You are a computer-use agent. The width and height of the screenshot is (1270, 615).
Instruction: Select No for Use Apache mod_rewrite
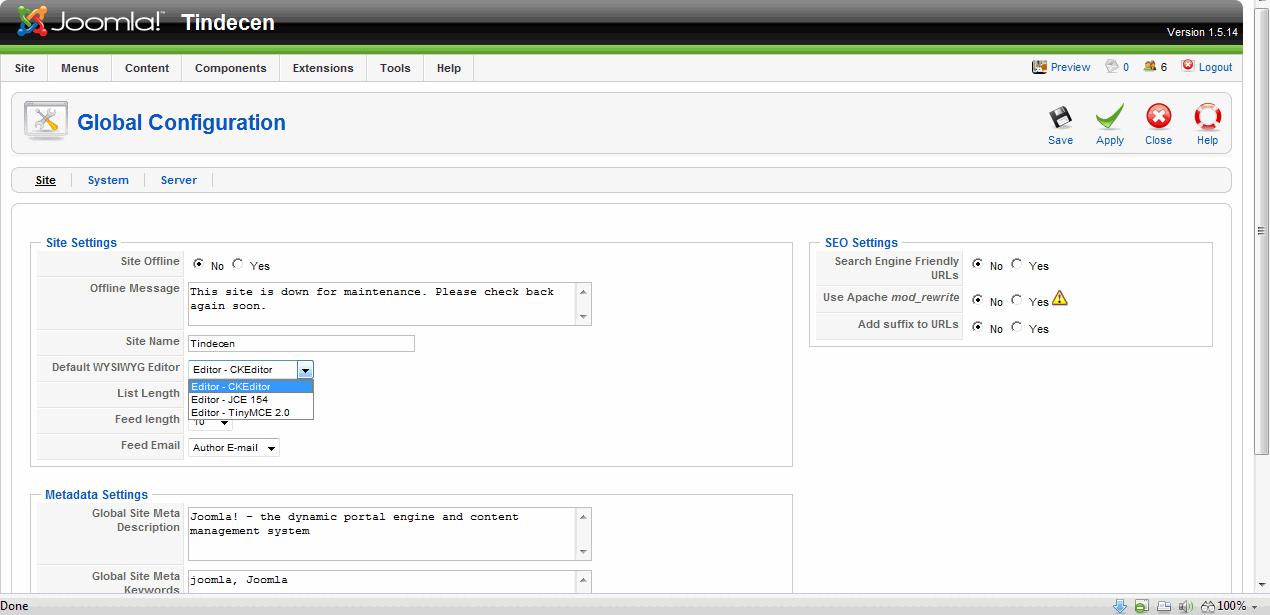977,300
